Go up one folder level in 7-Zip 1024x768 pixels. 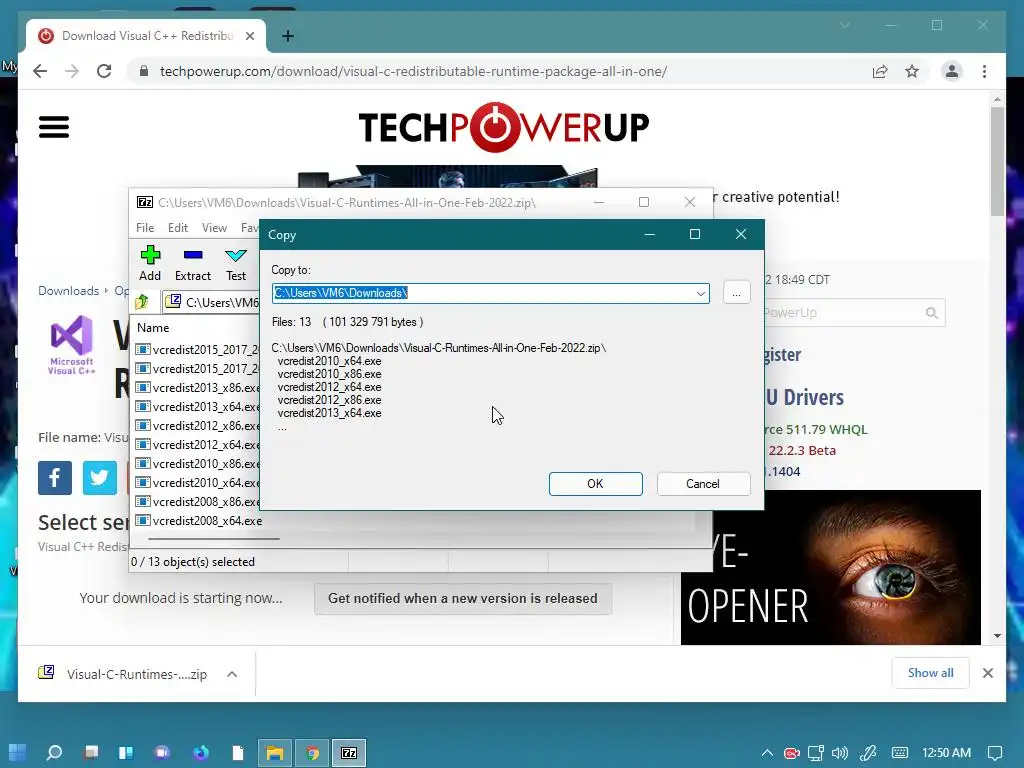[142, 302]
